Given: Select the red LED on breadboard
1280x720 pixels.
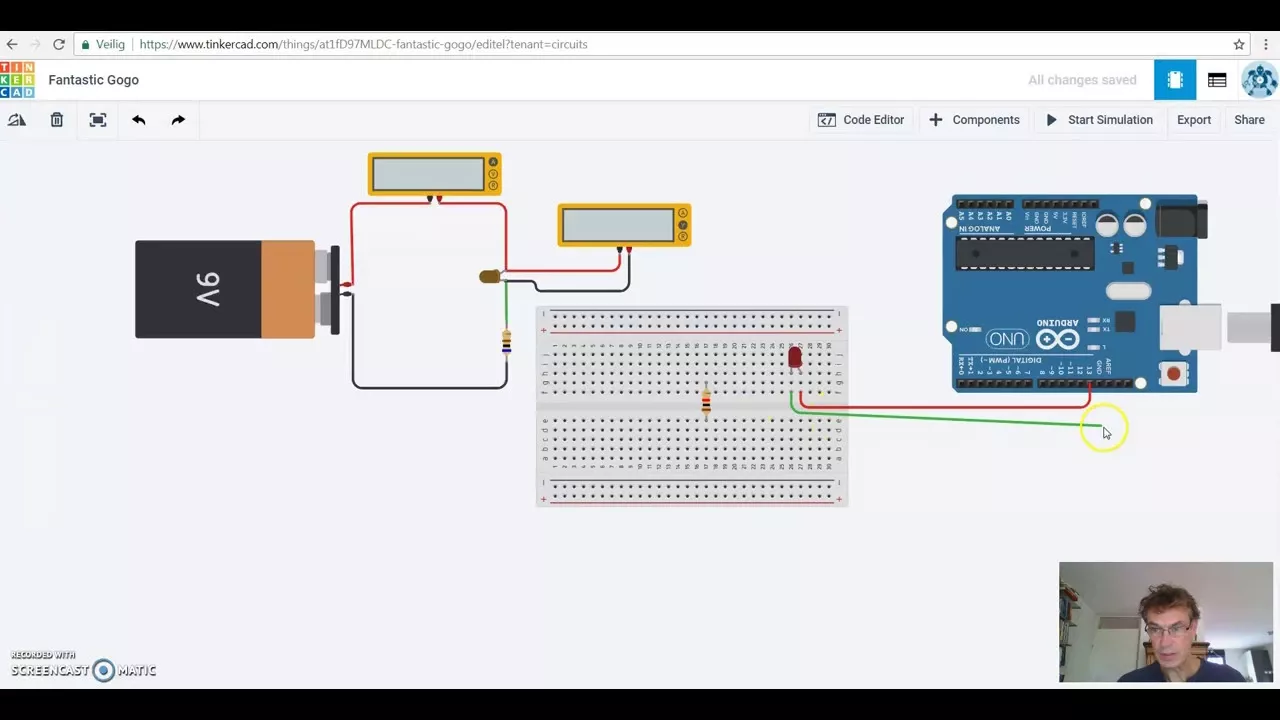Looking at the screenshot, I should [794, 357].
